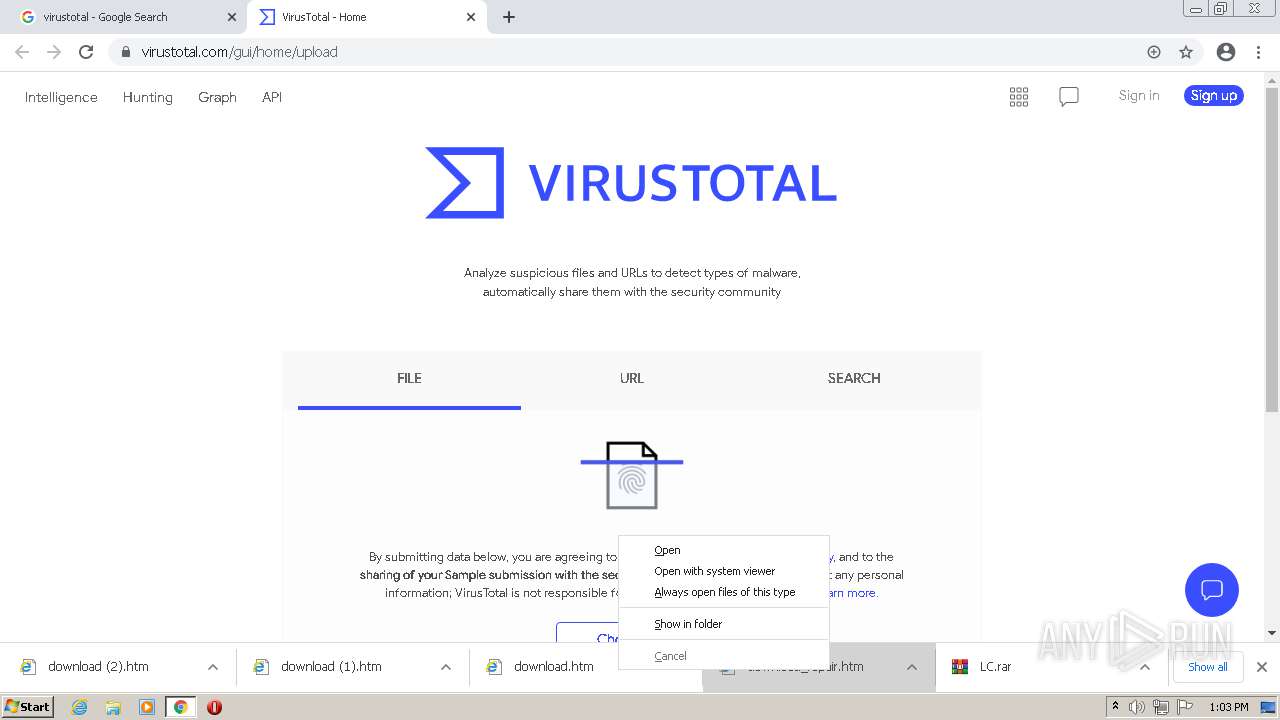The image size is (1280, 720).
Task: Click the action center flag icon
Action: (x=1183, y=707)
